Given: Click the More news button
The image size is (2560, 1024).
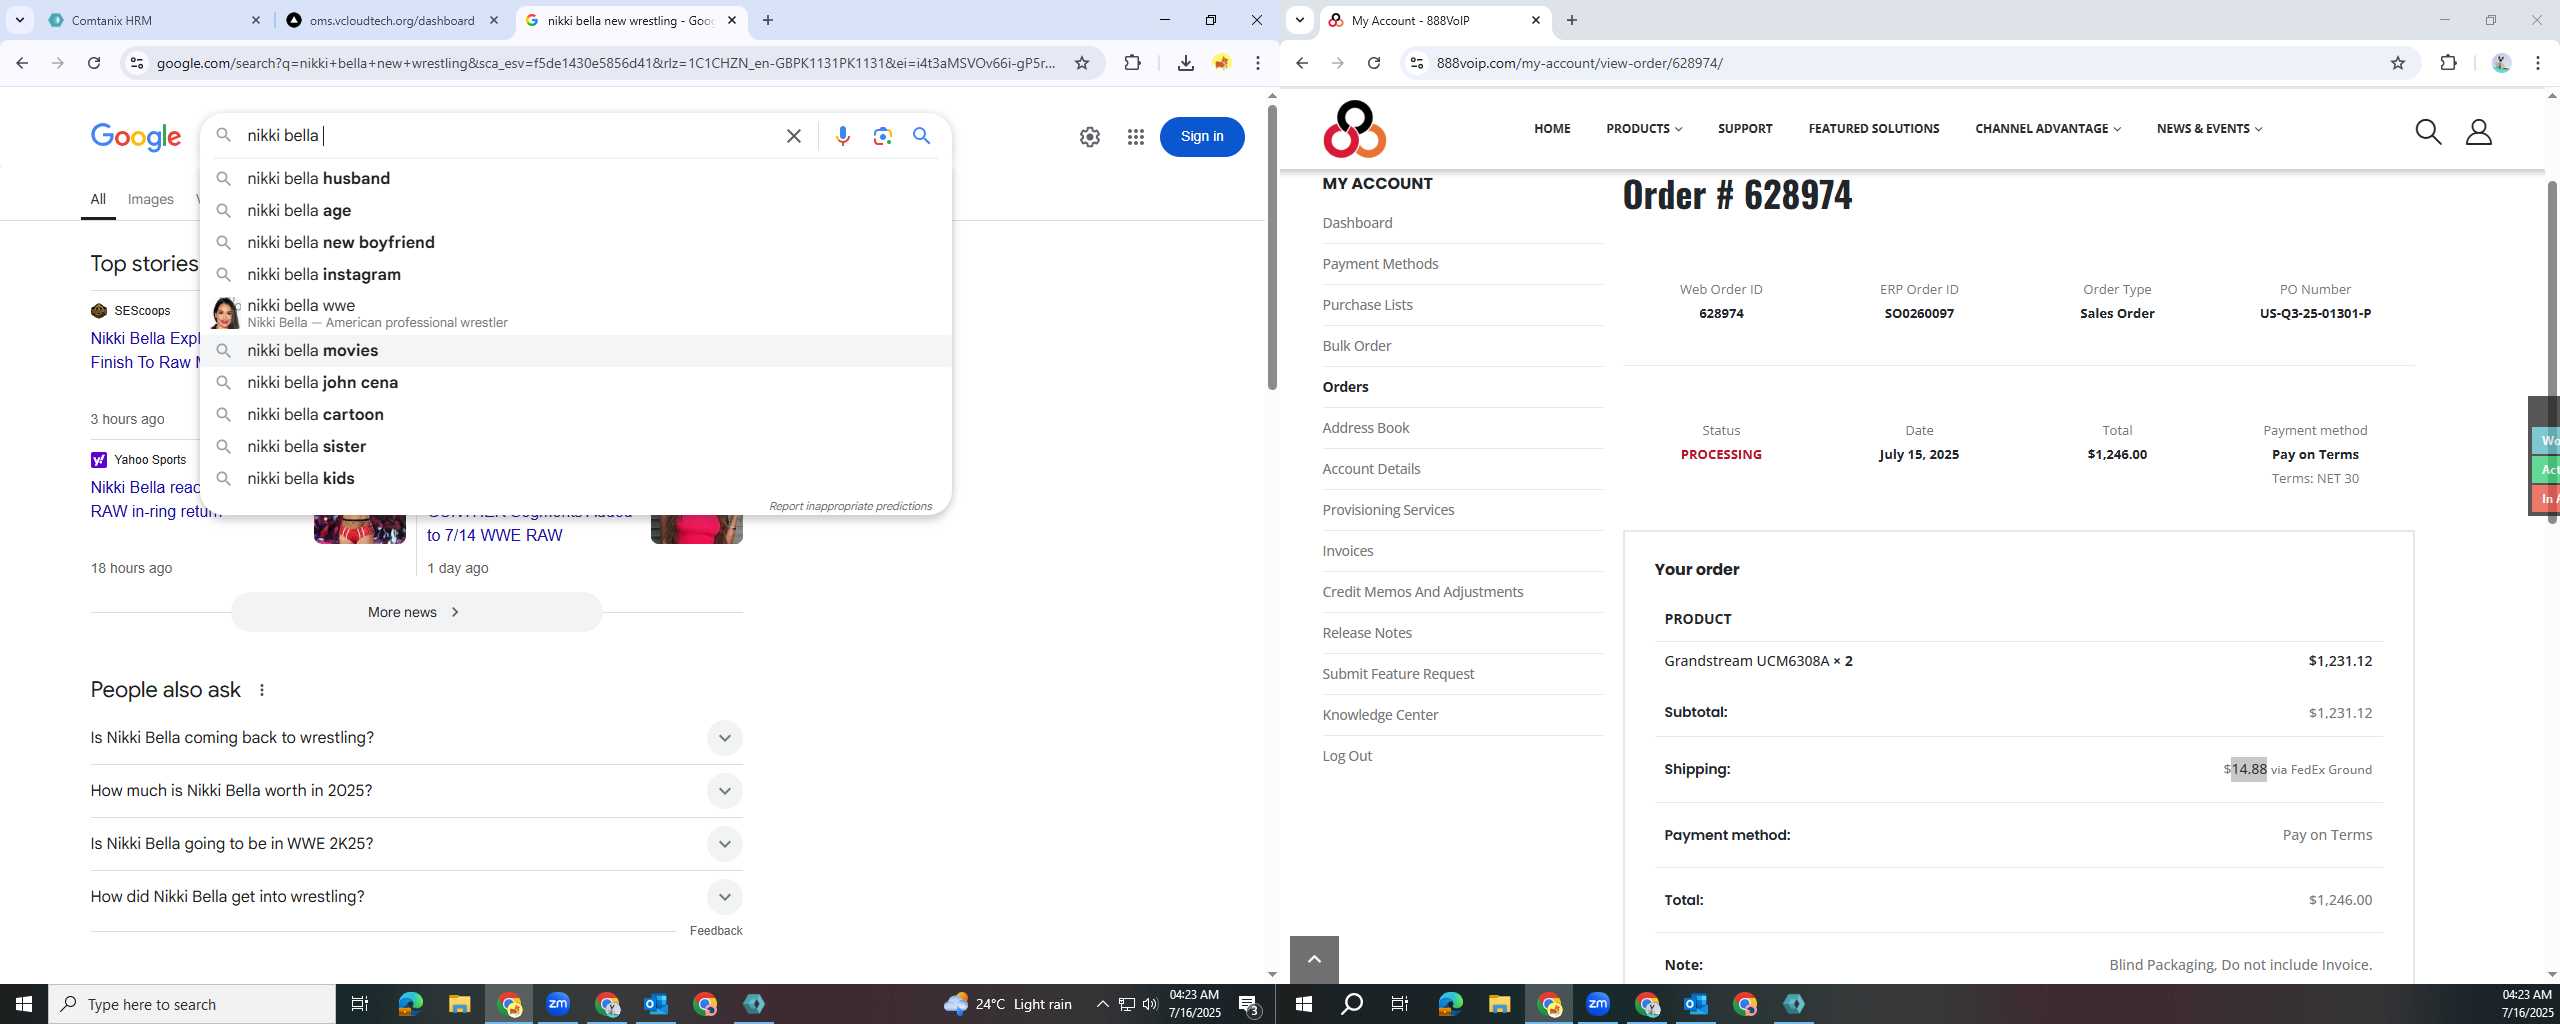Looking at the screenshot, I should coord(417,612).
